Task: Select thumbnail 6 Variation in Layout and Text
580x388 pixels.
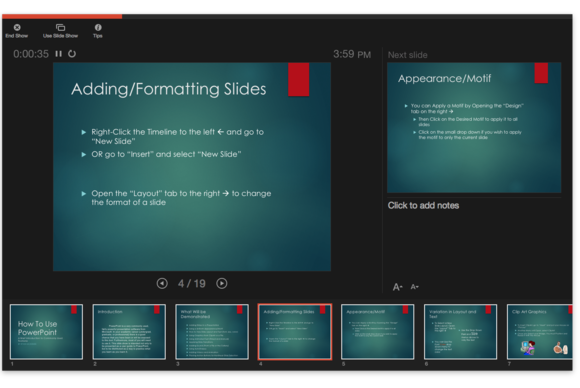Action: click(460, 332)
